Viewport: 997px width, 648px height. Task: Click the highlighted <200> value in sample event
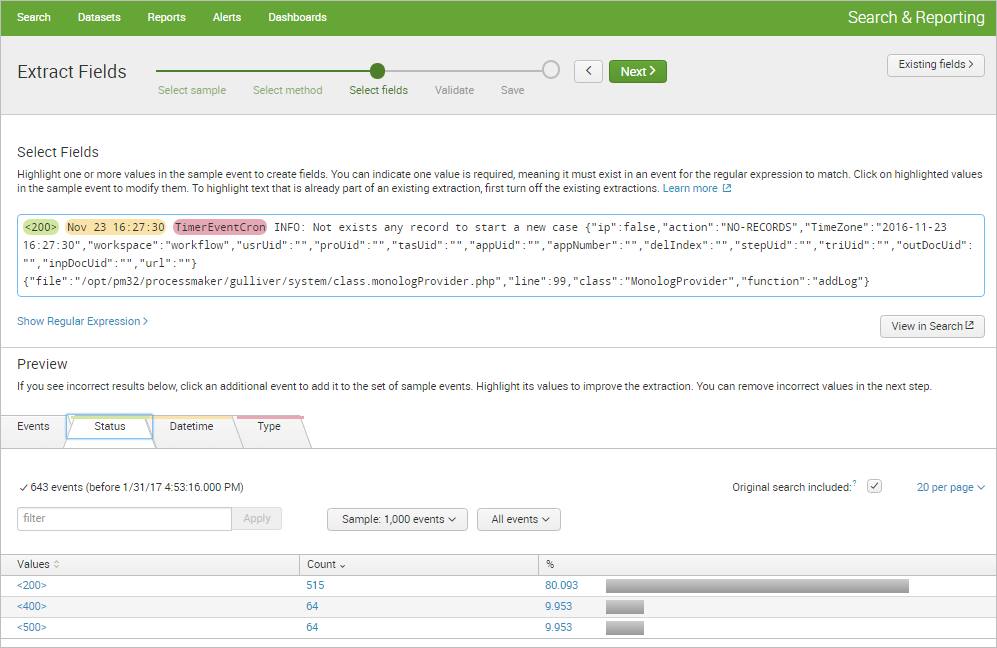41,227
